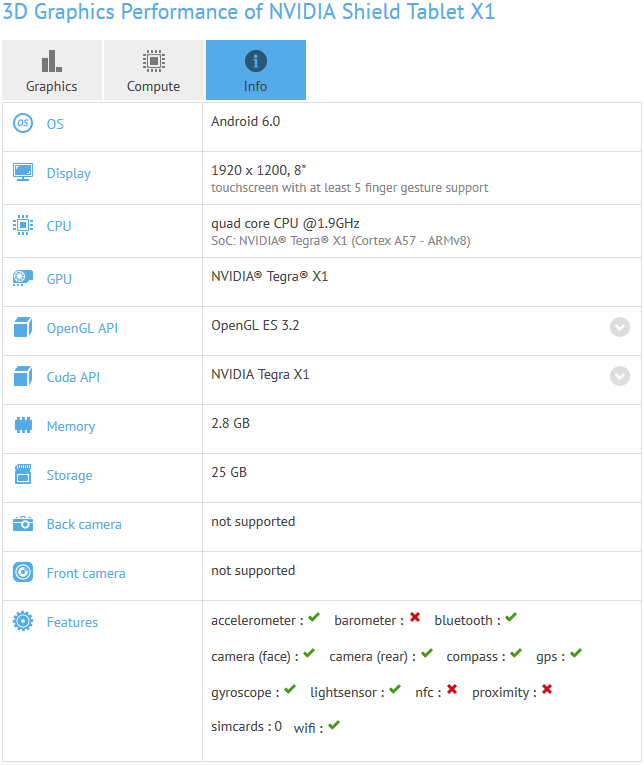Select the Info tab

pyautogui.click(x=255, y=70)
